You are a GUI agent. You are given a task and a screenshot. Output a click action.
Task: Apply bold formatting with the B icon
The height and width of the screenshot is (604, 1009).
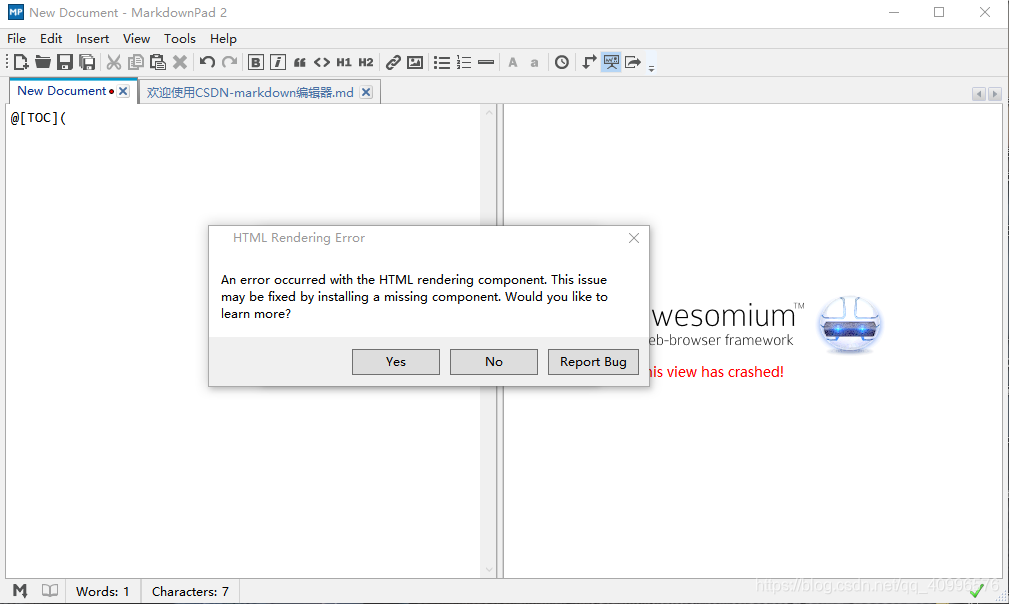click(x=255, y=62)
